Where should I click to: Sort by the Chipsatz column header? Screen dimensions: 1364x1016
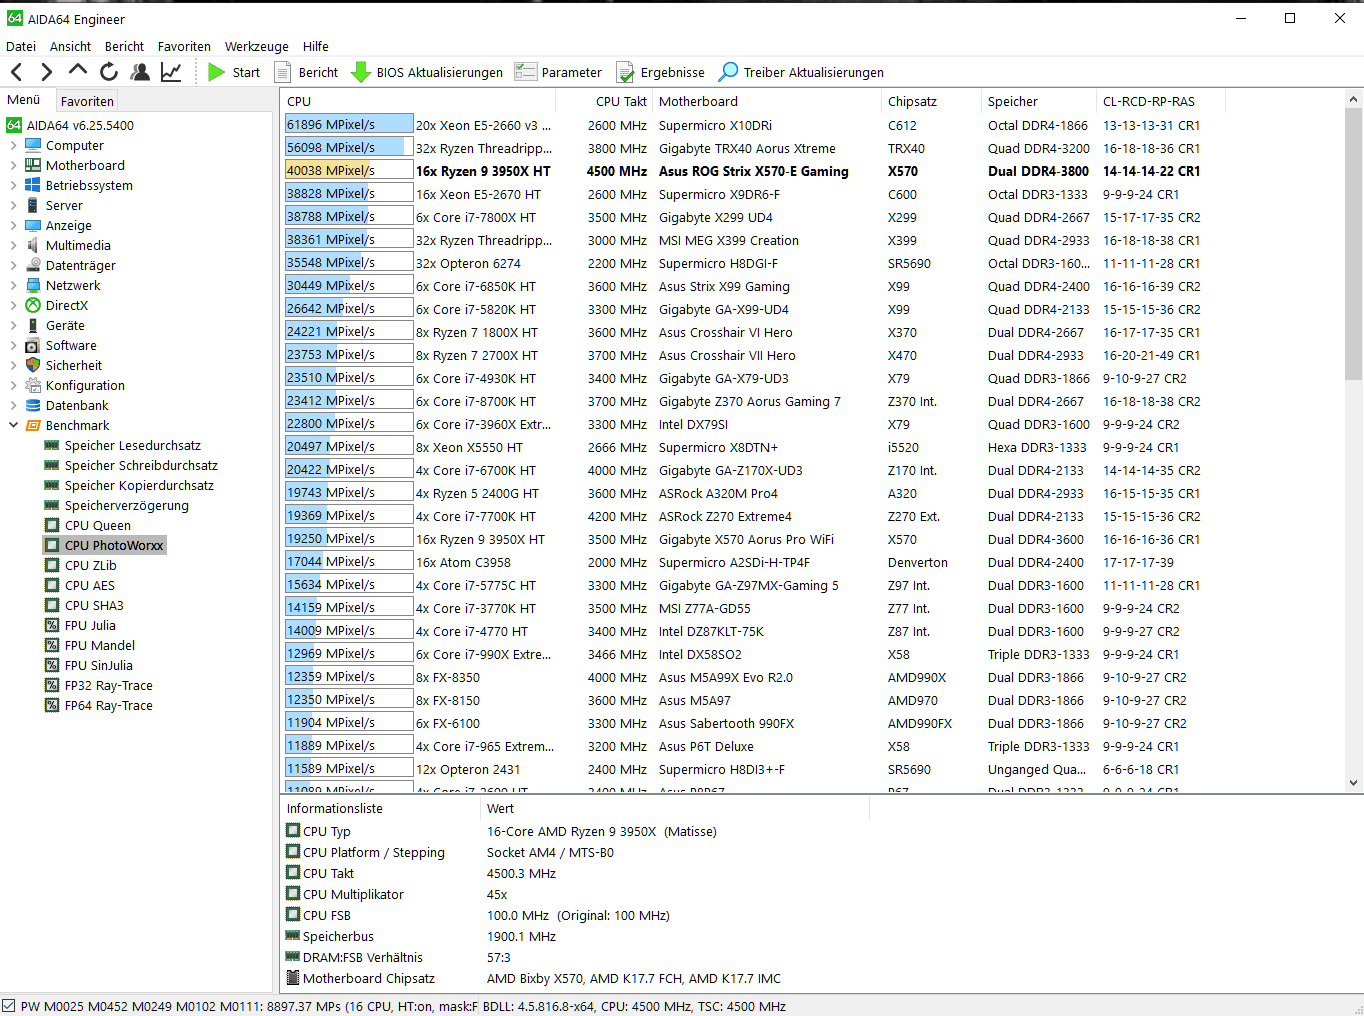(x=931, y=101)
